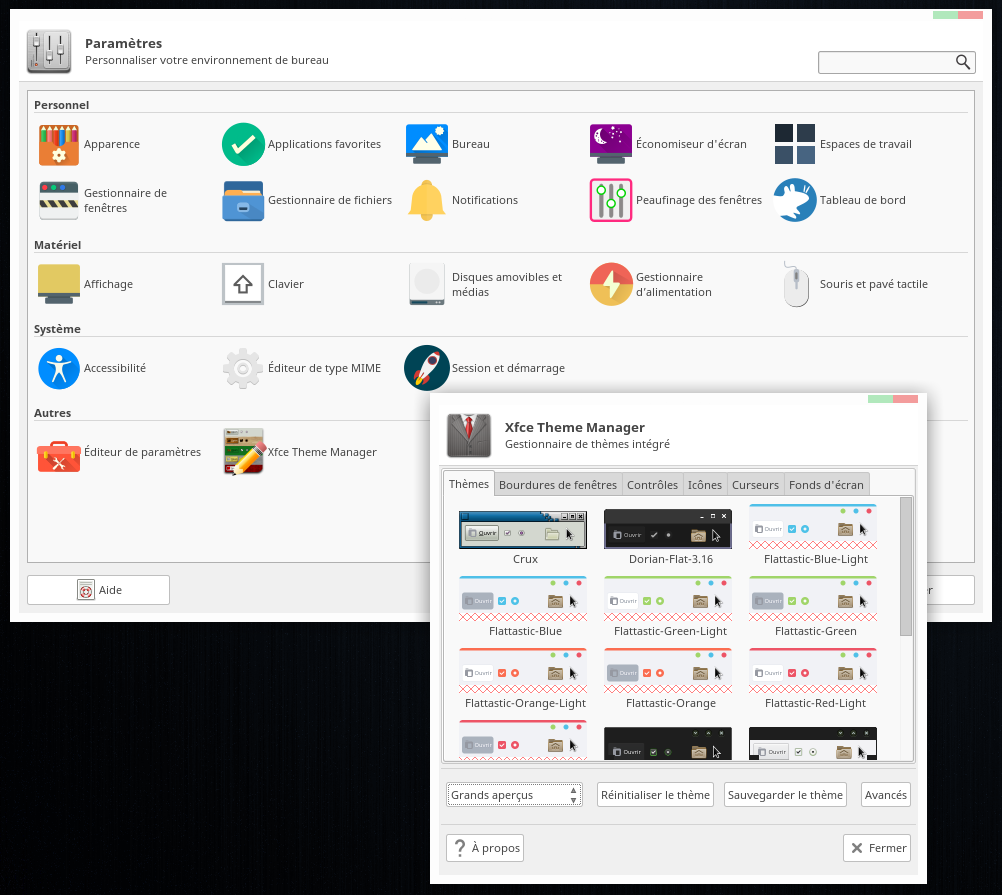Open Apparence settings icon
The width and height of the screenshot is (1002, 895).
point(59,144)
